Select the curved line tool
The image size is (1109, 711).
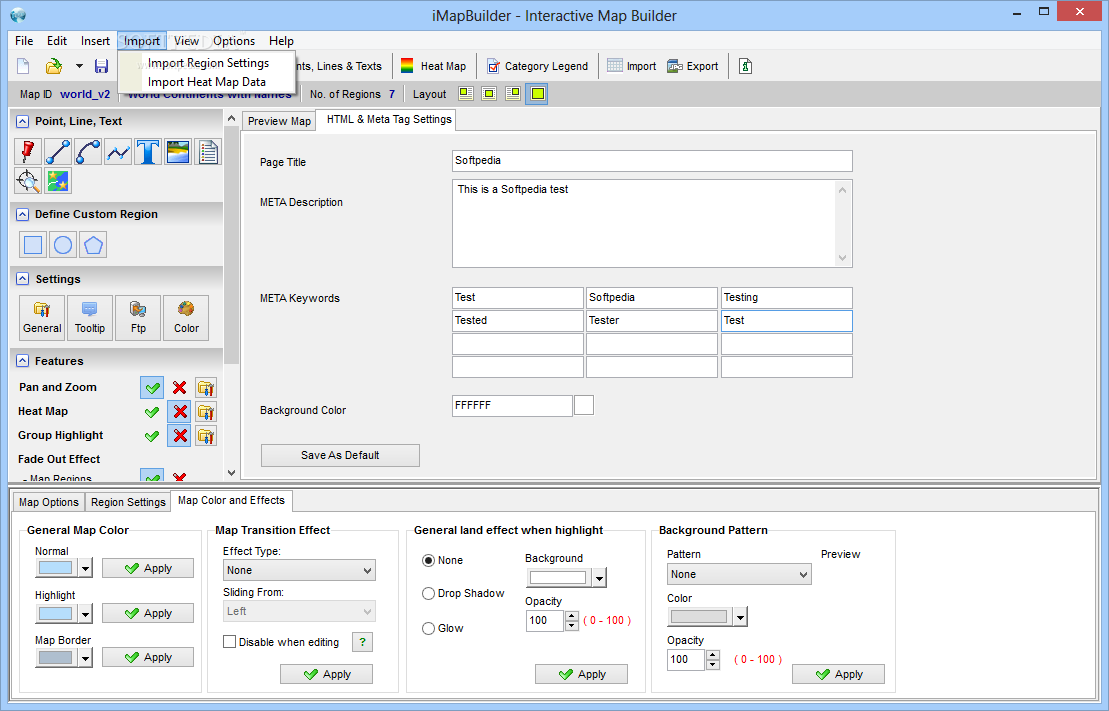click(x=88, y=151)
